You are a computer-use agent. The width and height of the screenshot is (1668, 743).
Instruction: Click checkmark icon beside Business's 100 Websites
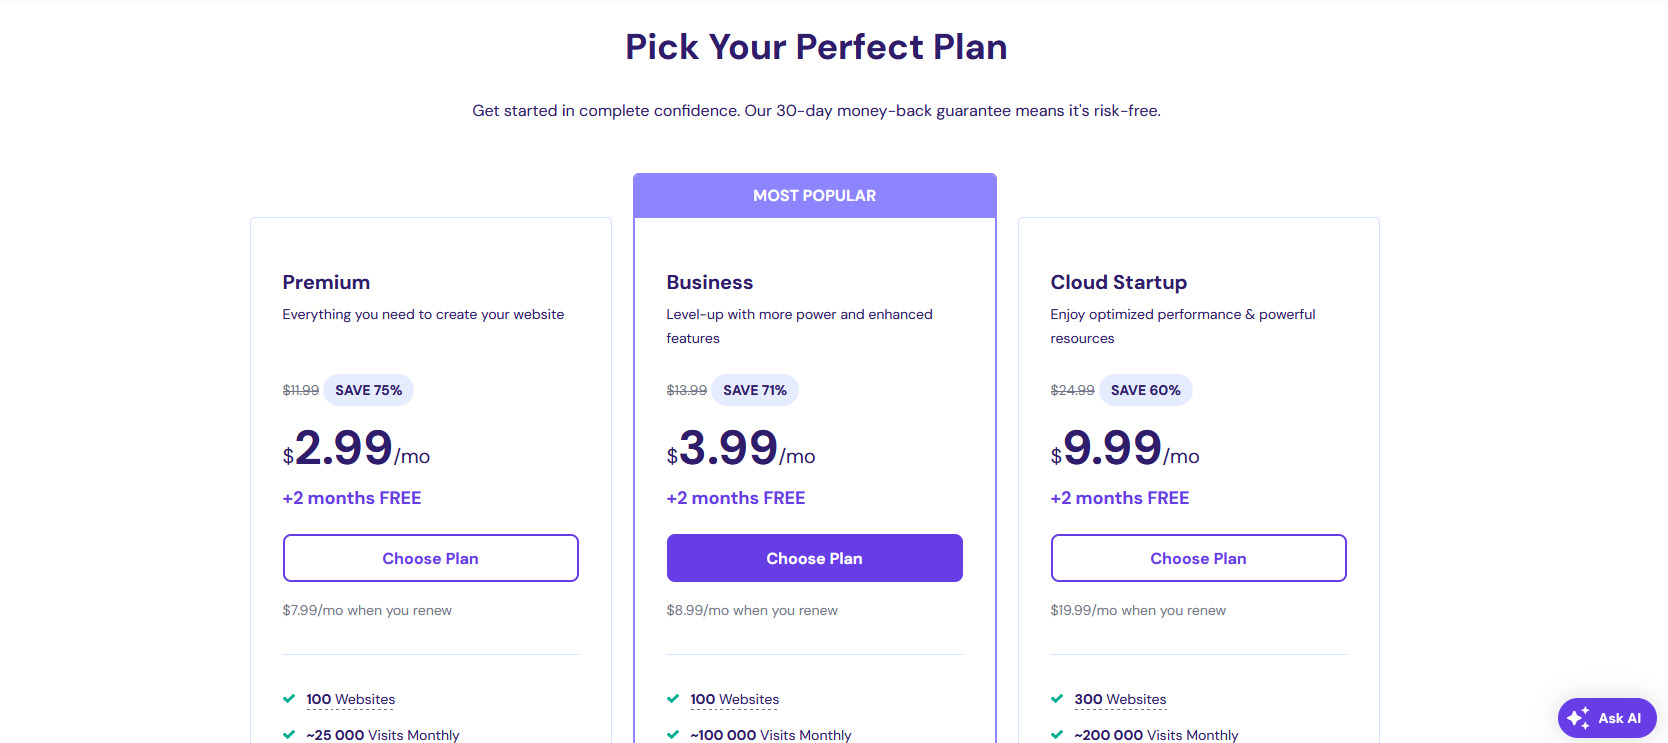[x=673, y=699]
